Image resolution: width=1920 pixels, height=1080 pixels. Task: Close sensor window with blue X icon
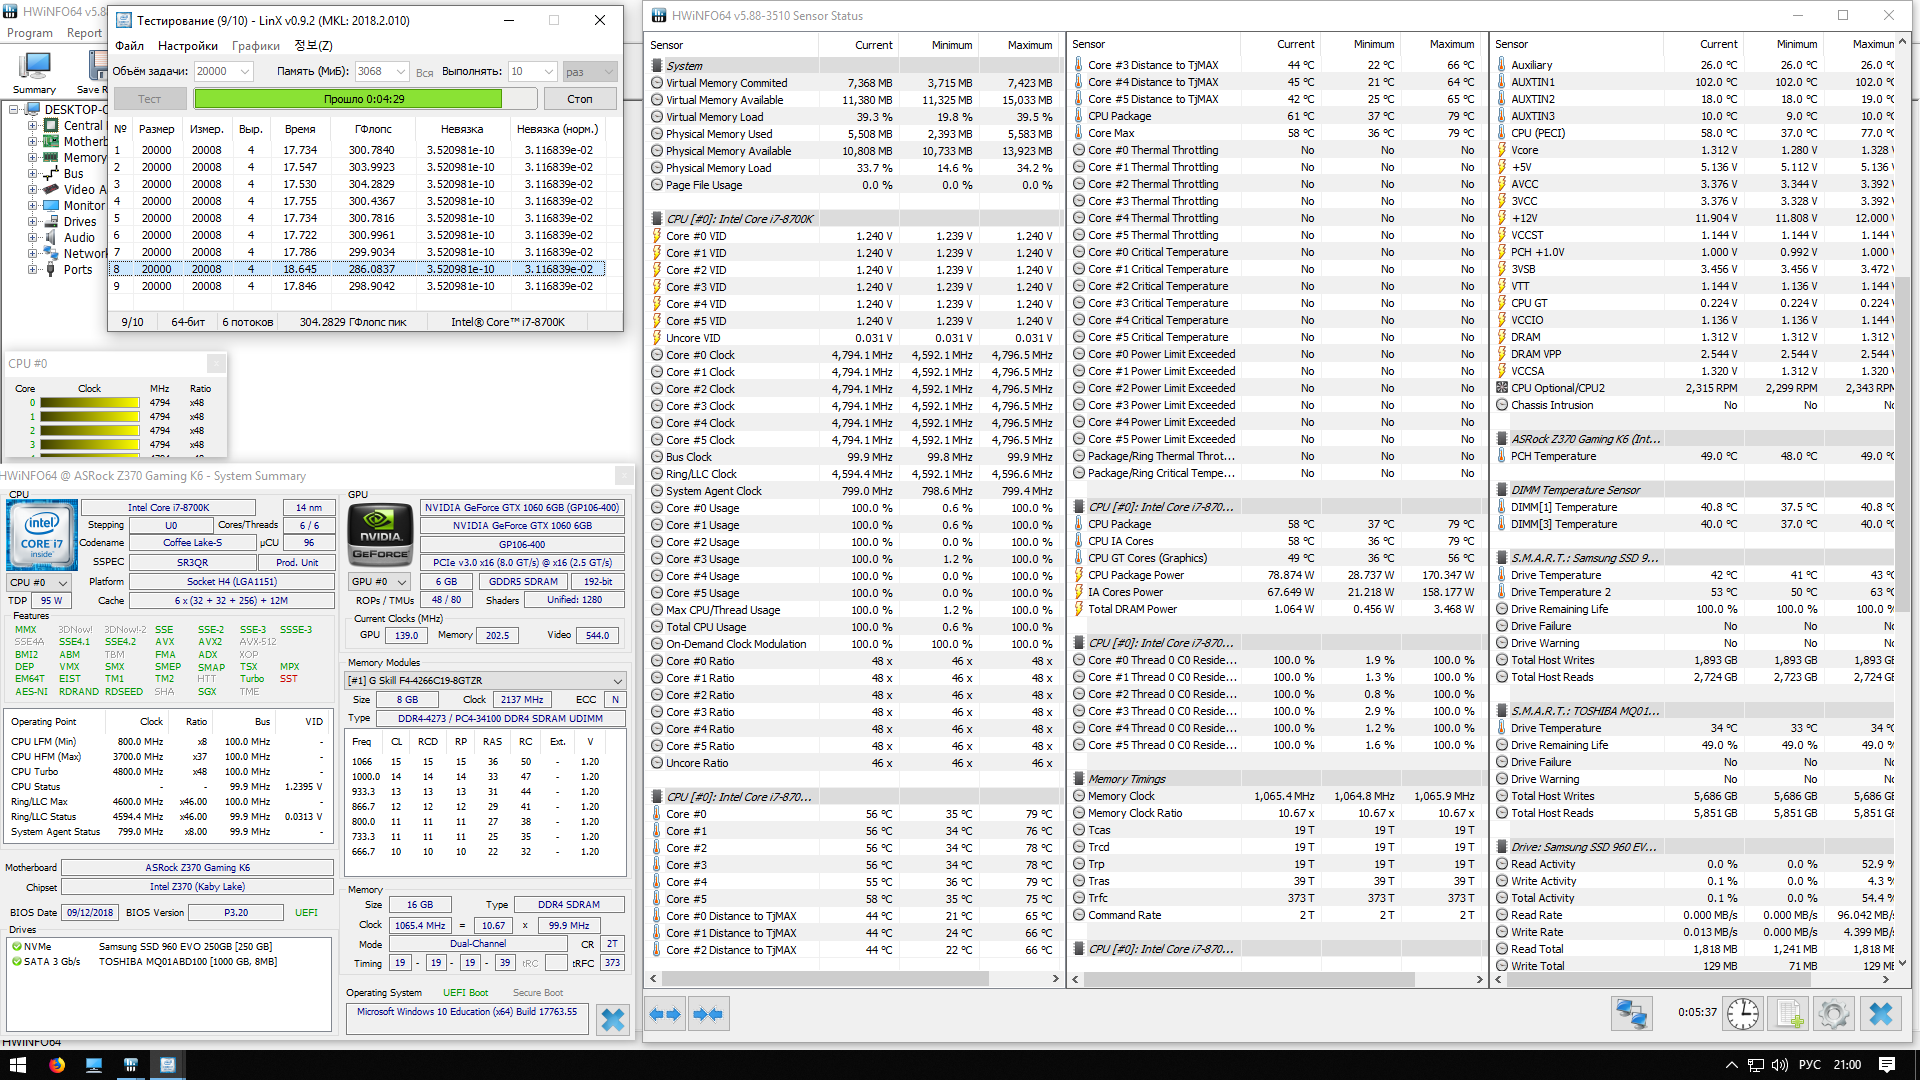coord(1880,1014)
